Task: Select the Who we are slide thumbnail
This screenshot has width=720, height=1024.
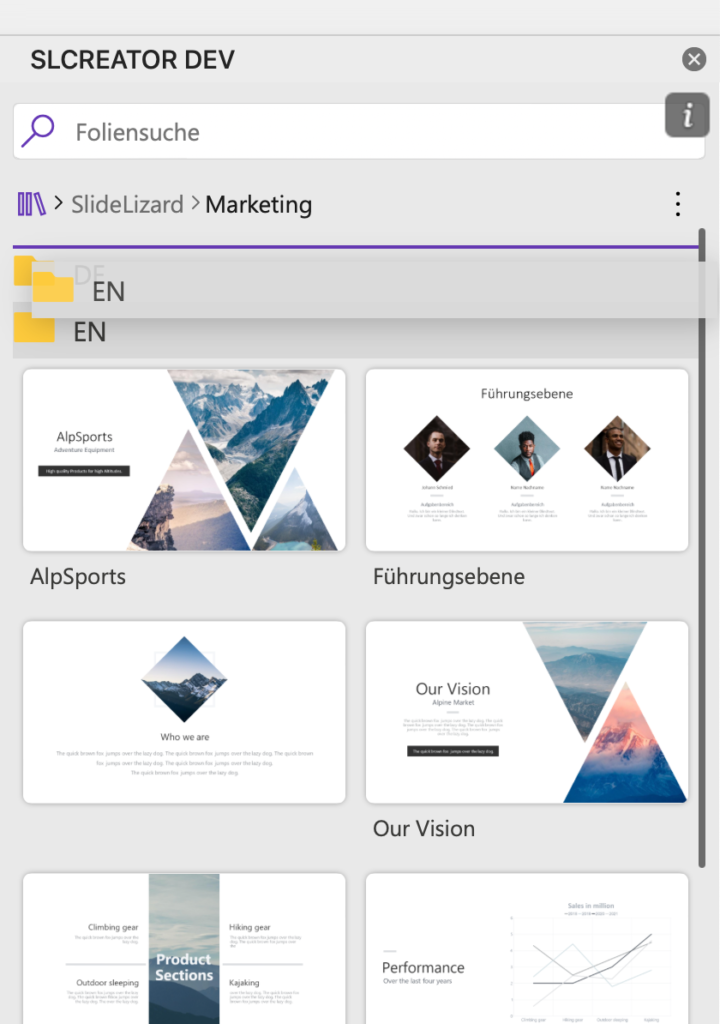Action: coord(184,712)
